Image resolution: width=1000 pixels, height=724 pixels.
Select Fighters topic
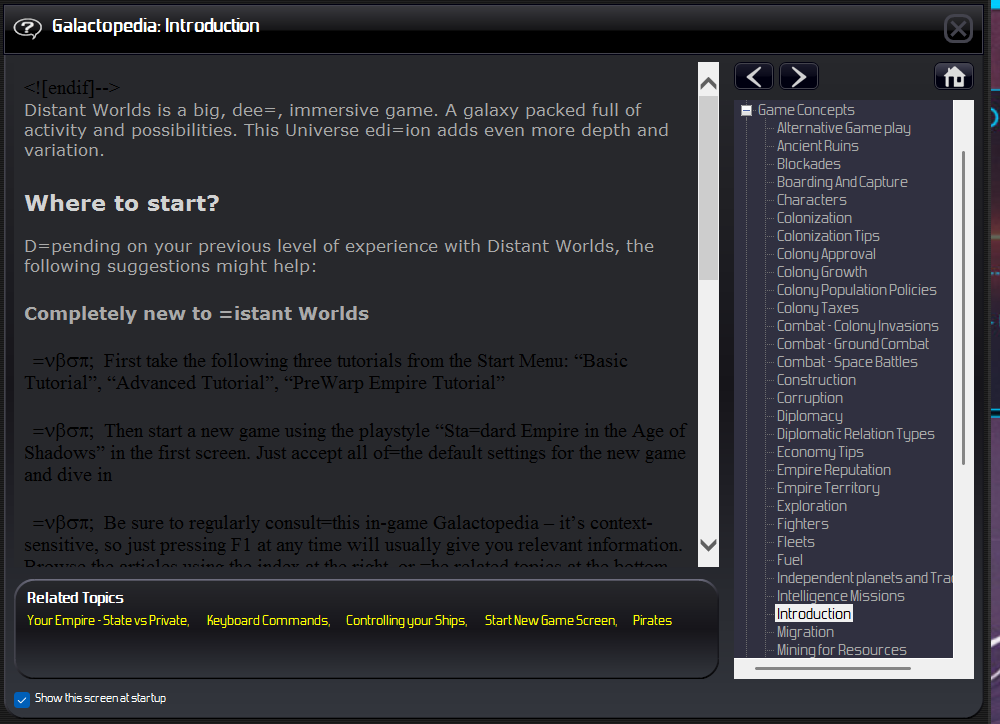(802, 524)
